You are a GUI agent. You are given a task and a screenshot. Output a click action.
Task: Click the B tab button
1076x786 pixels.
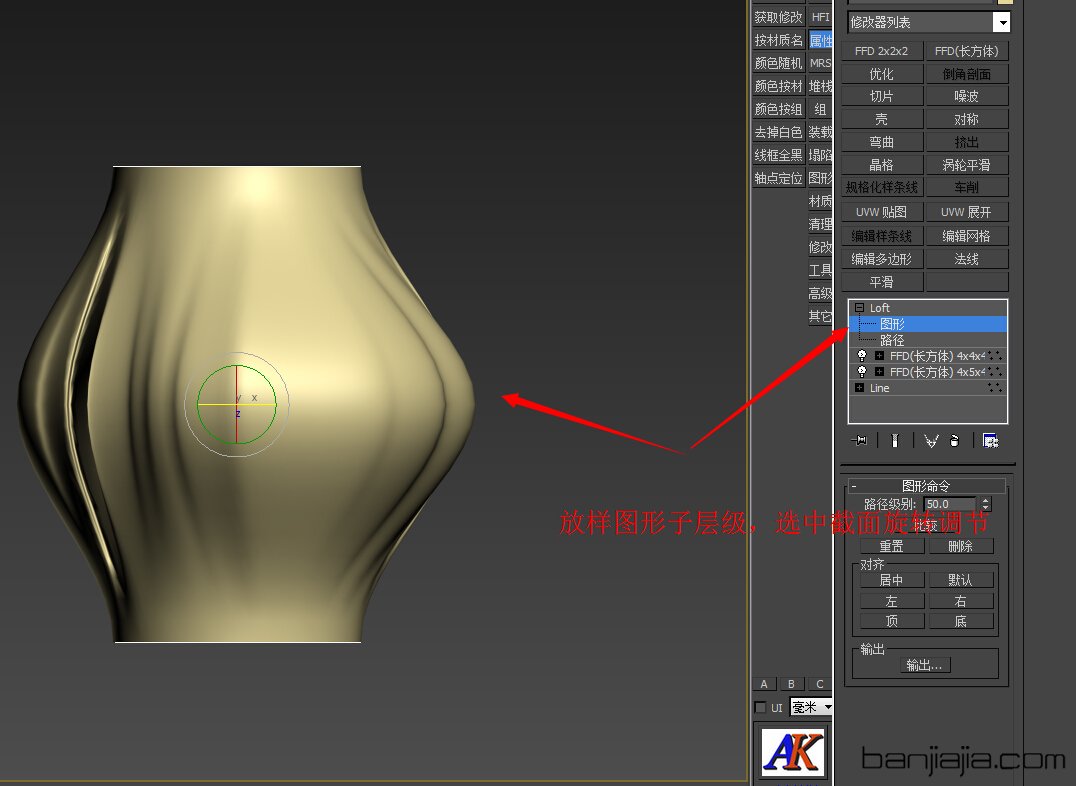pyautogui.click(x=791, y=684)
